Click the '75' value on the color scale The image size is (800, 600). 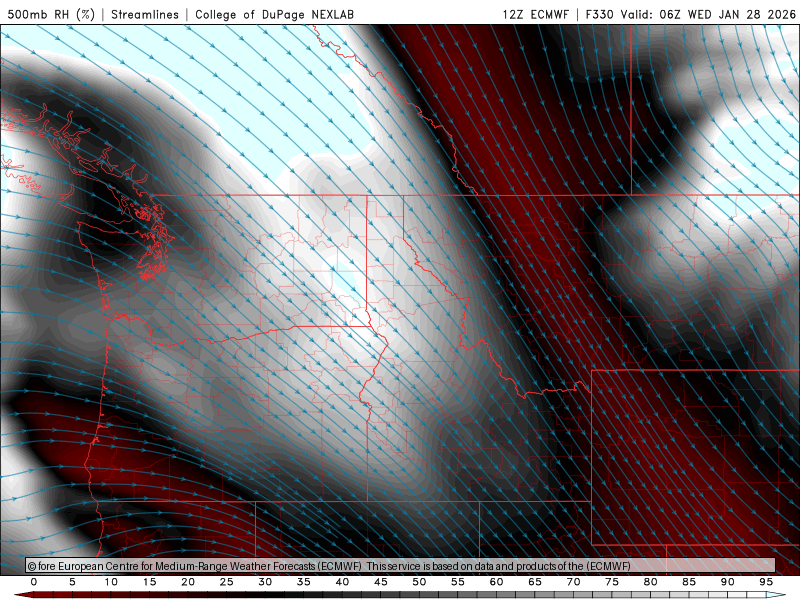612,582
